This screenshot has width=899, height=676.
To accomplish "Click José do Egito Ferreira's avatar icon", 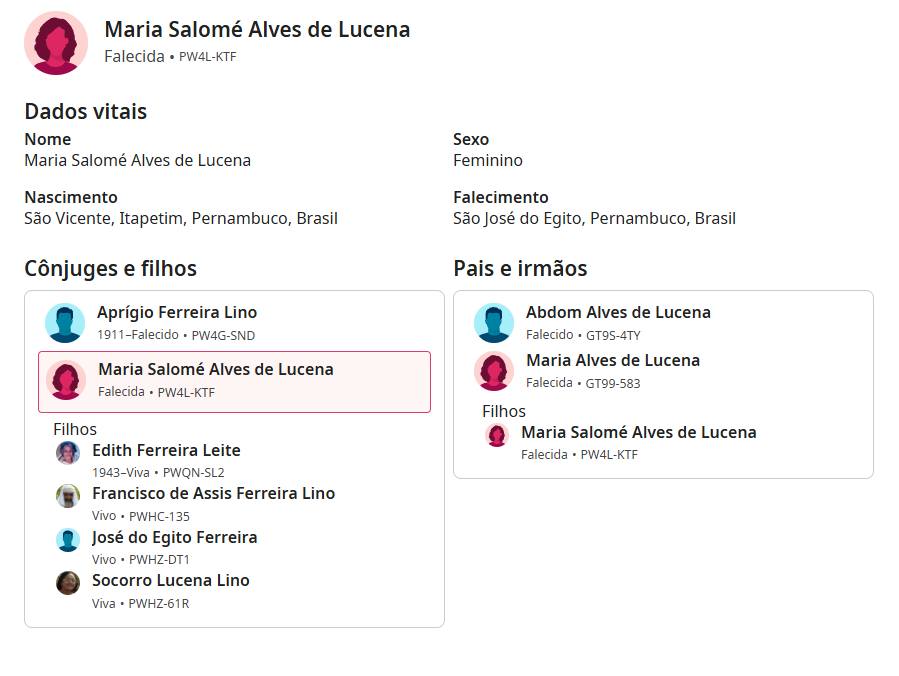I will [x=68, y=540].
